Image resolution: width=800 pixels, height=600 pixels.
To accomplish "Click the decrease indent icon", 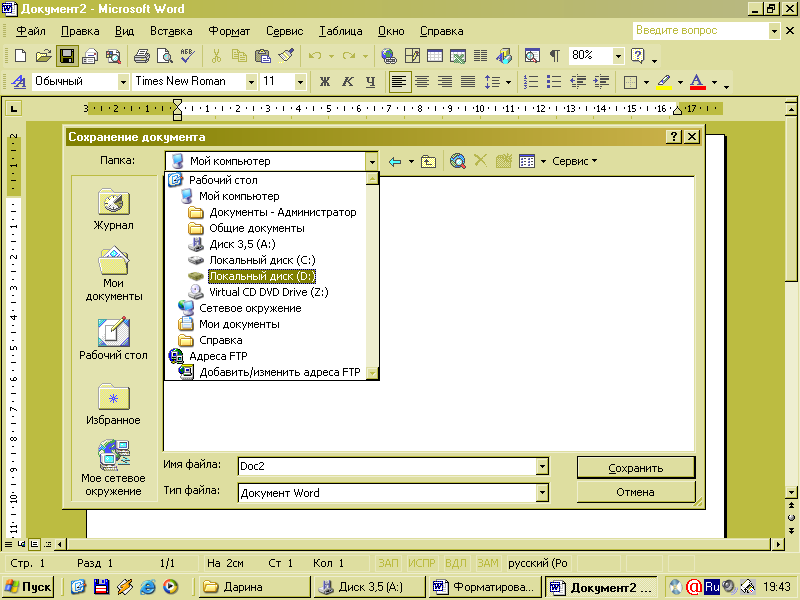I will pyautogui.click(x=578, y=82).
